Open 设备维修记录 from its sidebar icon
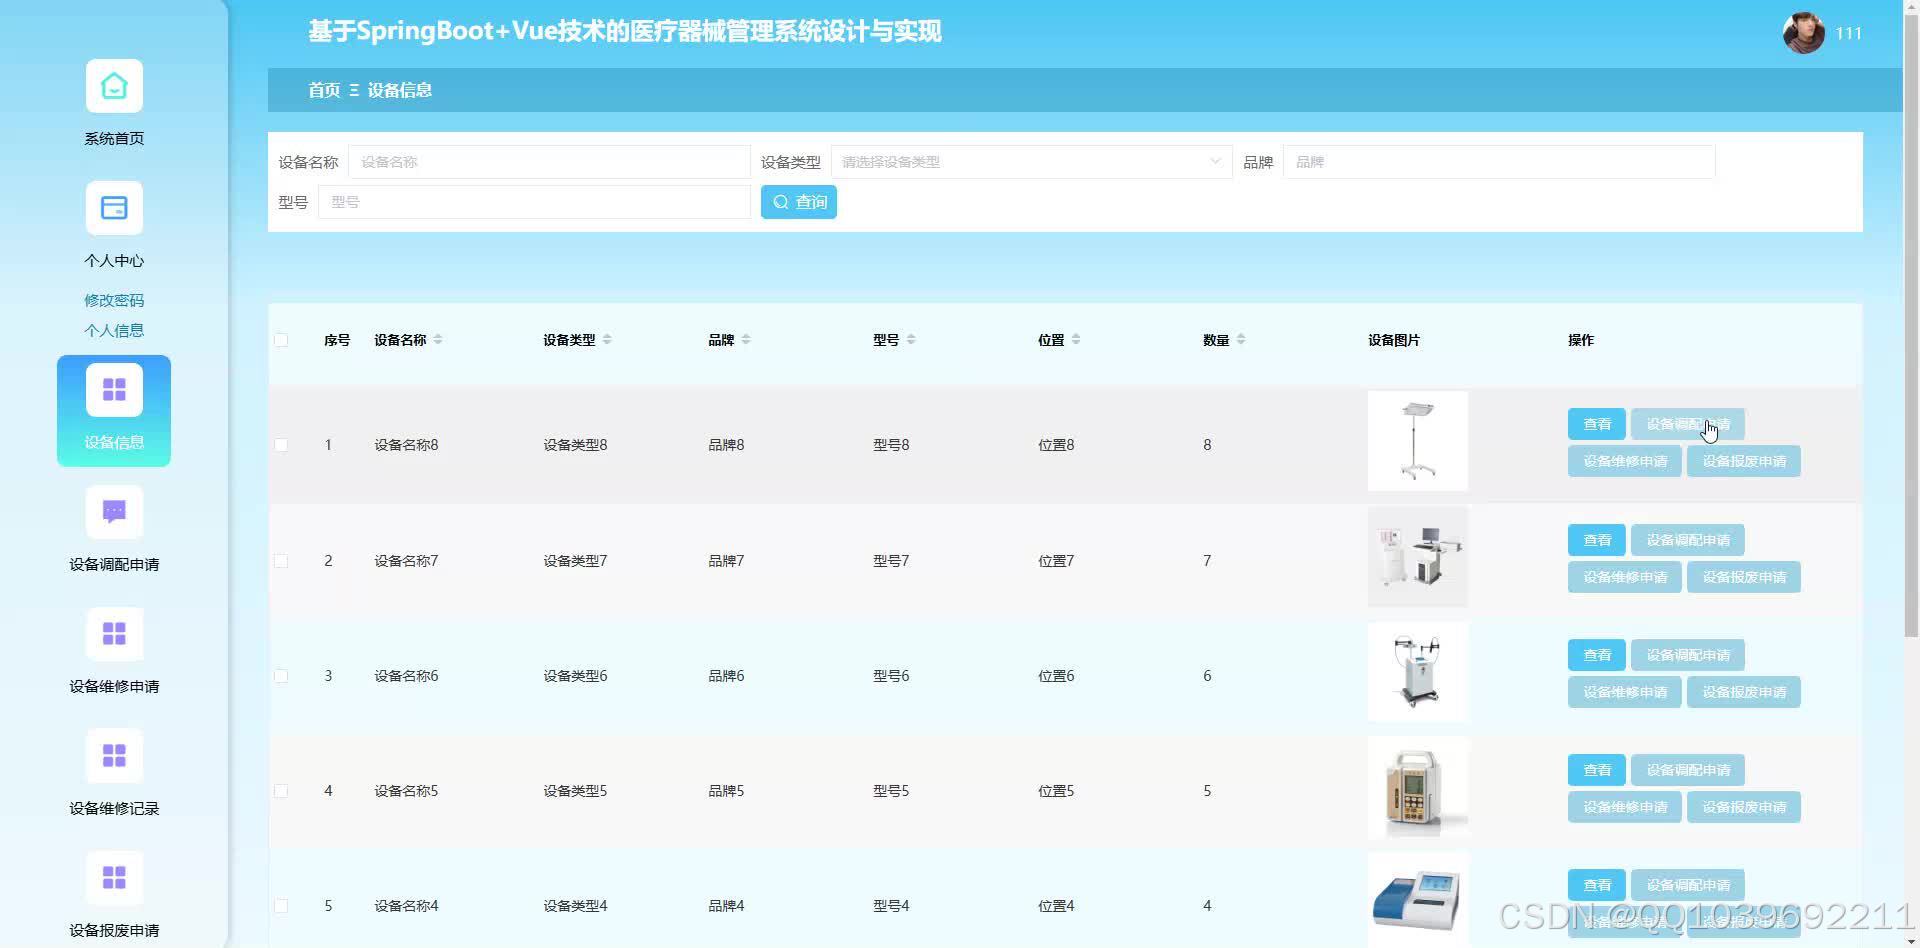 [113, 755]
